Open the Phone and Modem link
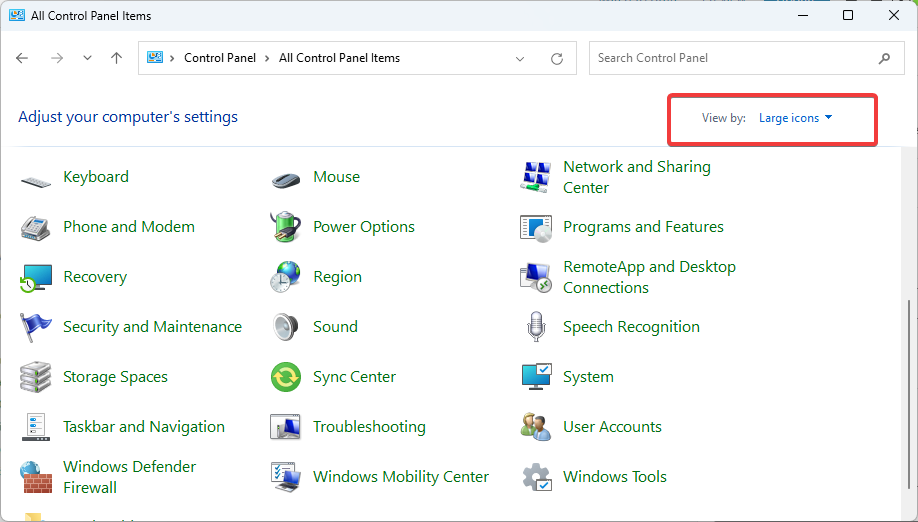The image size is (918, 522). click(129, 226)
